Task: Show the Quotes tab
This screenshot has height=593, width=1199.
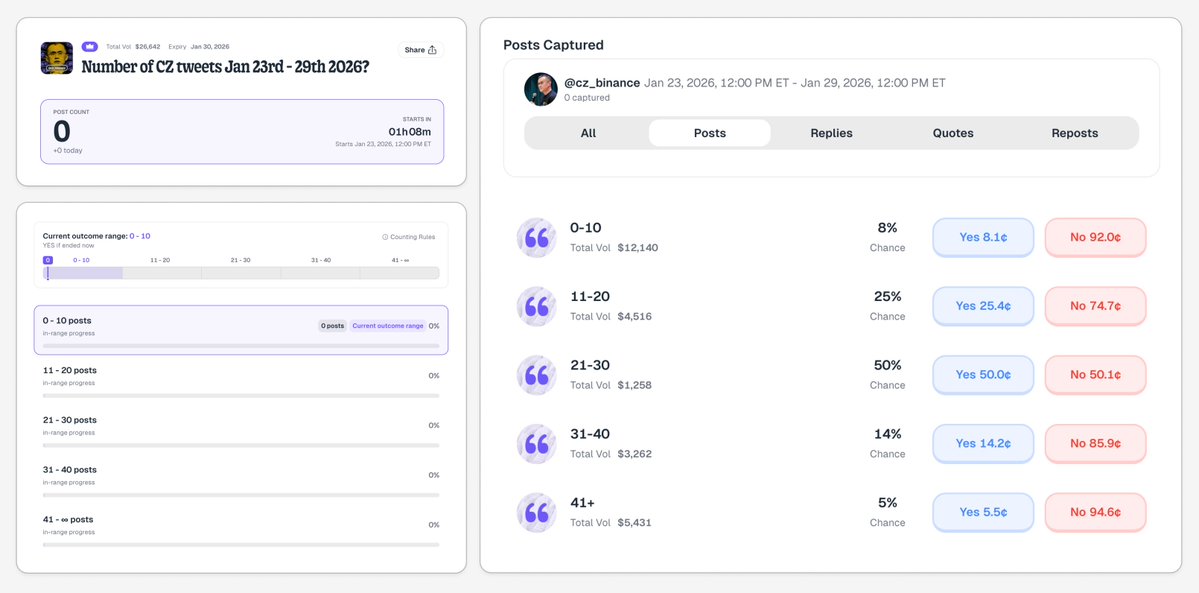Action: [x=953, y=133]
